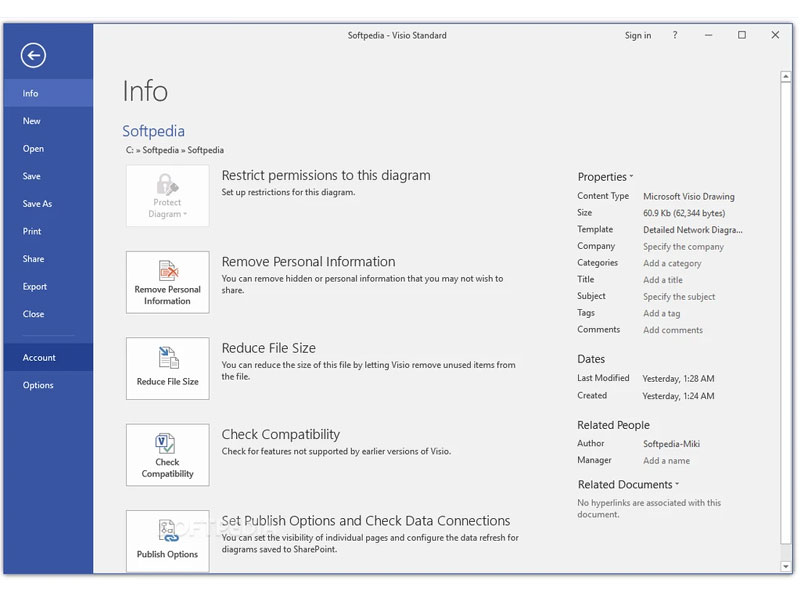Screen dimensions: 800x600
Task: Click the file path C: » Softpedia » Softpedia
Action: (x=174, y=150)
